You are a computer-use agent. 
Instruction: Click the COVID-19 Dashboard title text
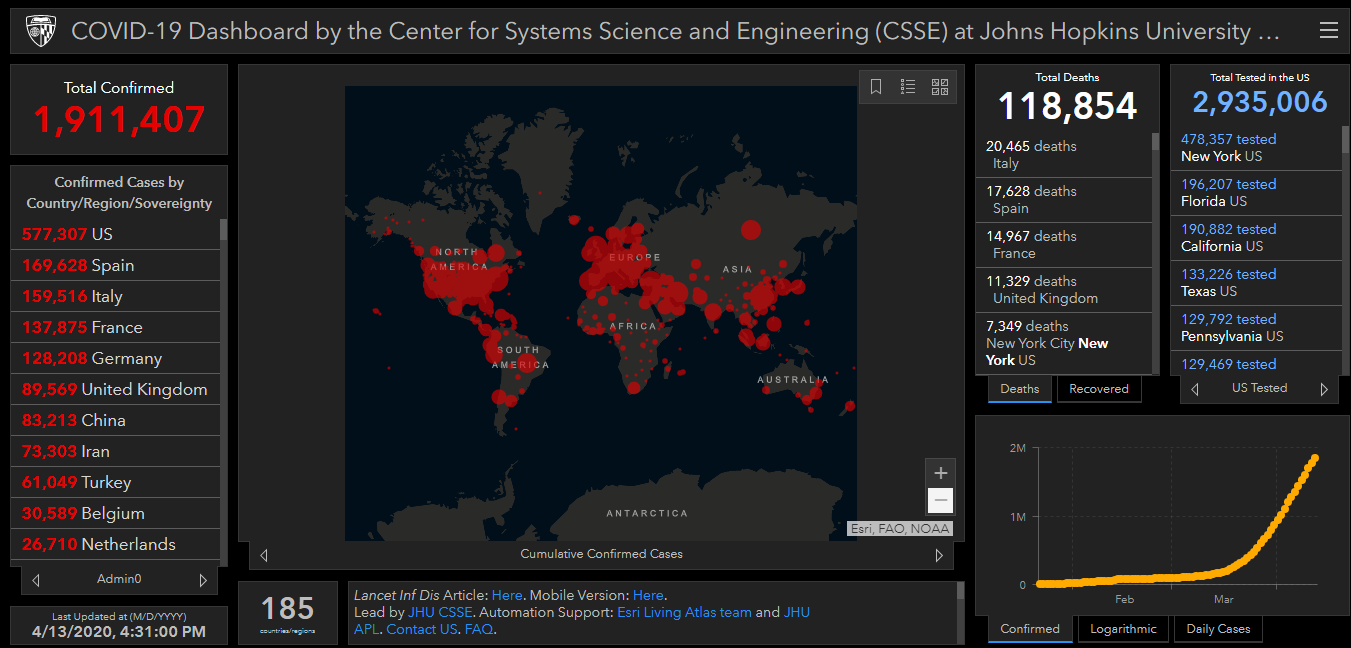point(676,31)
